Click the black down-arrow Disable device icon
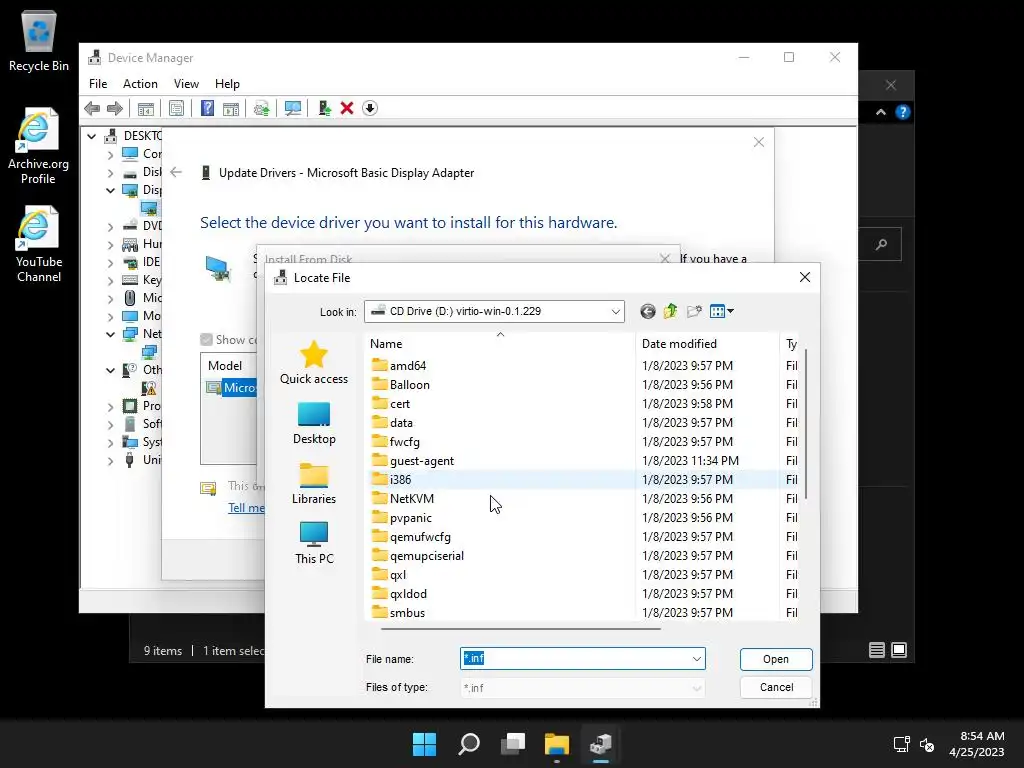1024x768 pixels. pos(370,108)
